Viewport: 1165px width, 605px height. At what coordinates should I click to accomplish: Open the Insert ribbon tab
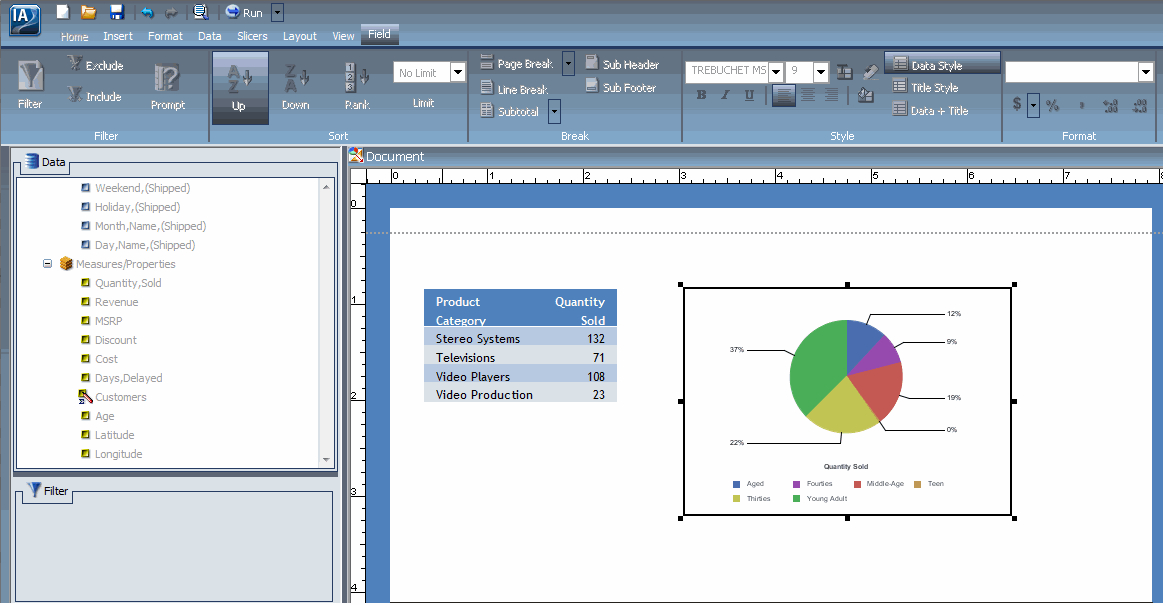[118, 36]
